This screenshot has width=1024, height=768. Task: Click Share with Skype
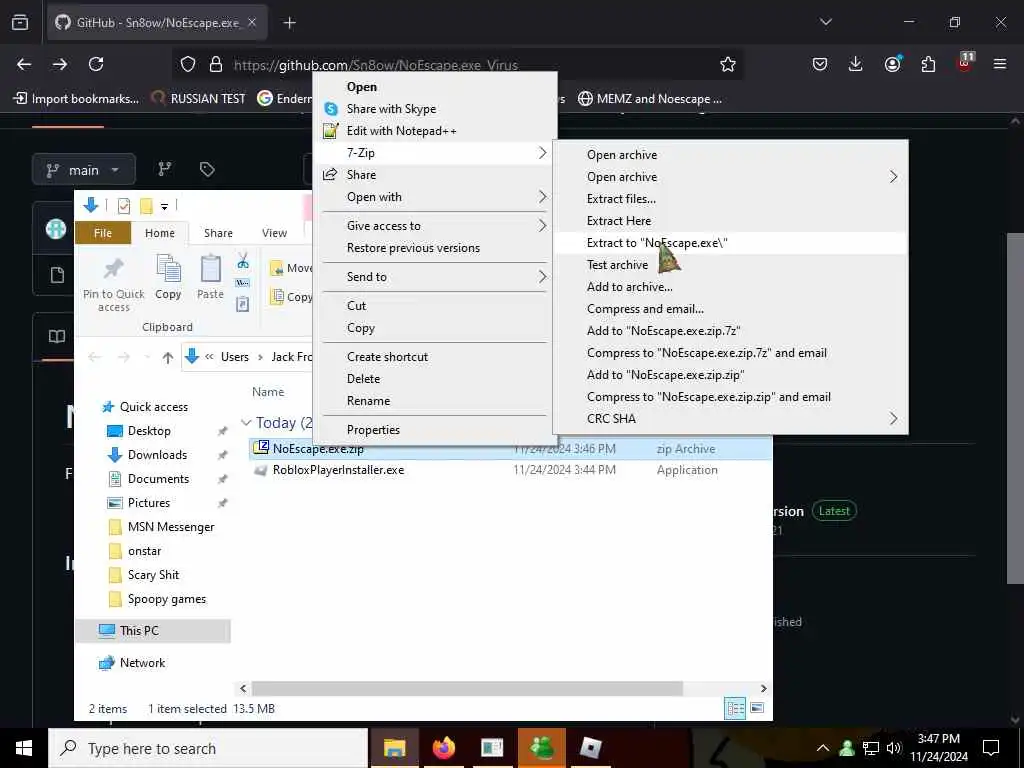tap(435, 109)
